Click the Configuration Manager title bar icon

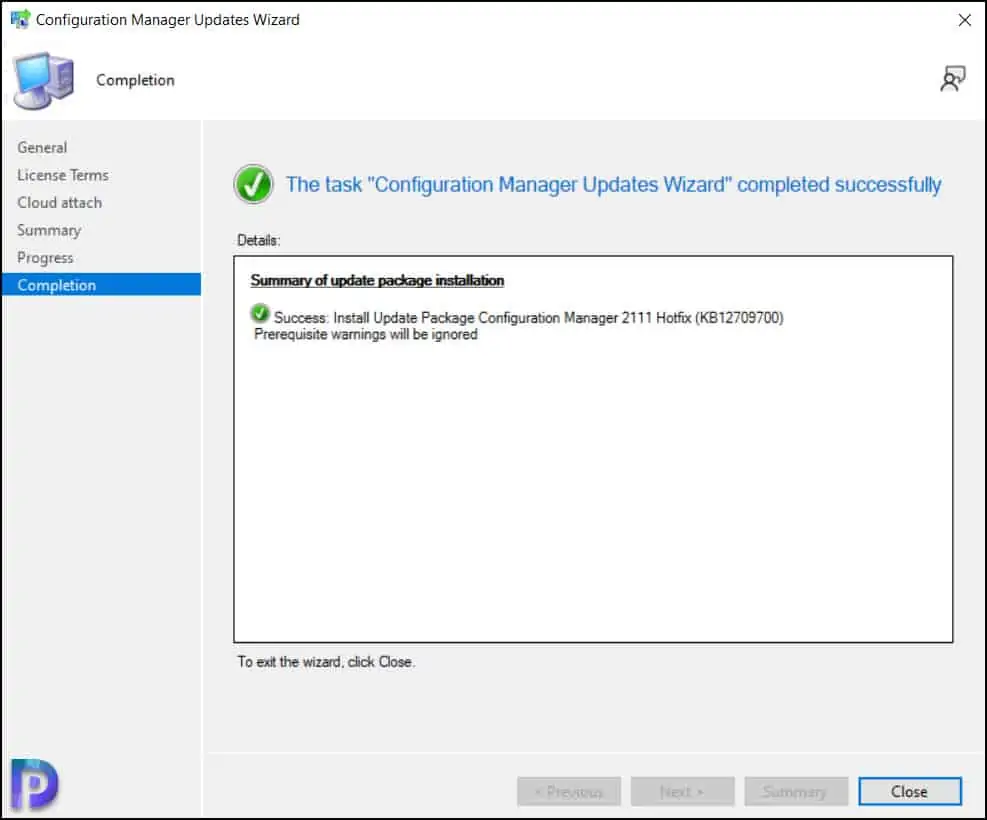20,20
